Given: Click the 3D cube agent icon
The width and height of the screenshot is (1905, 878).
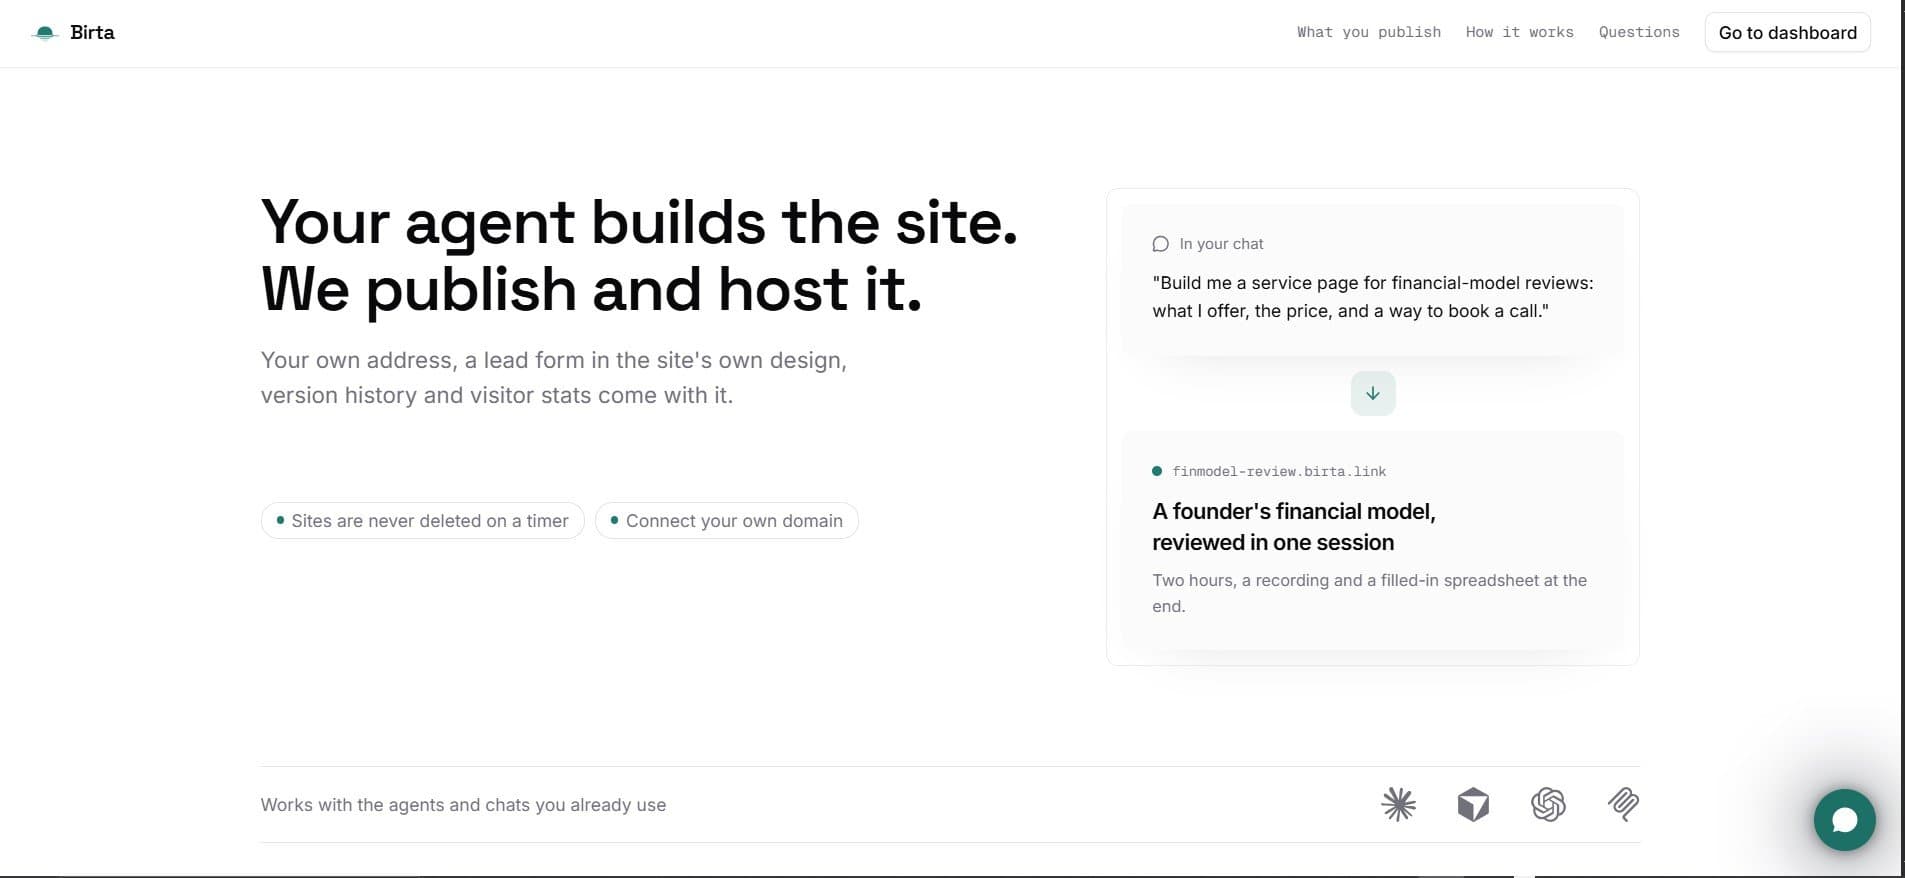Looking at the screenshot, I should click(x=1473, y=804).
